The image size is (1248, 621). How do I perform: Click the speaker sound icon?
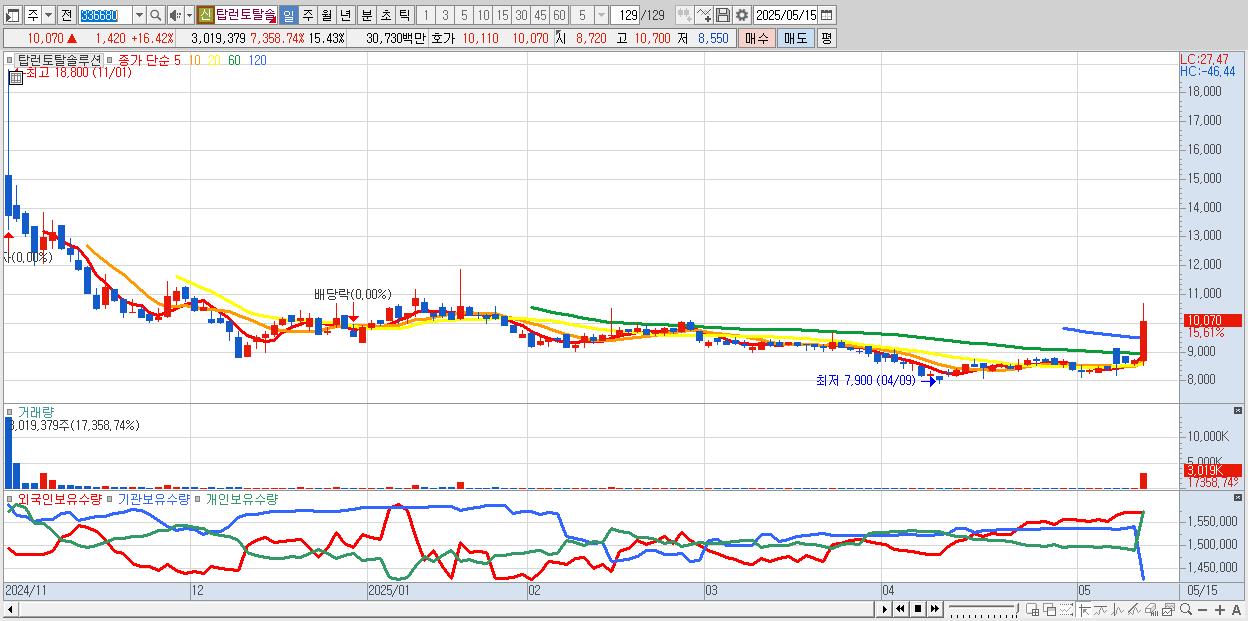pos(175,15)
